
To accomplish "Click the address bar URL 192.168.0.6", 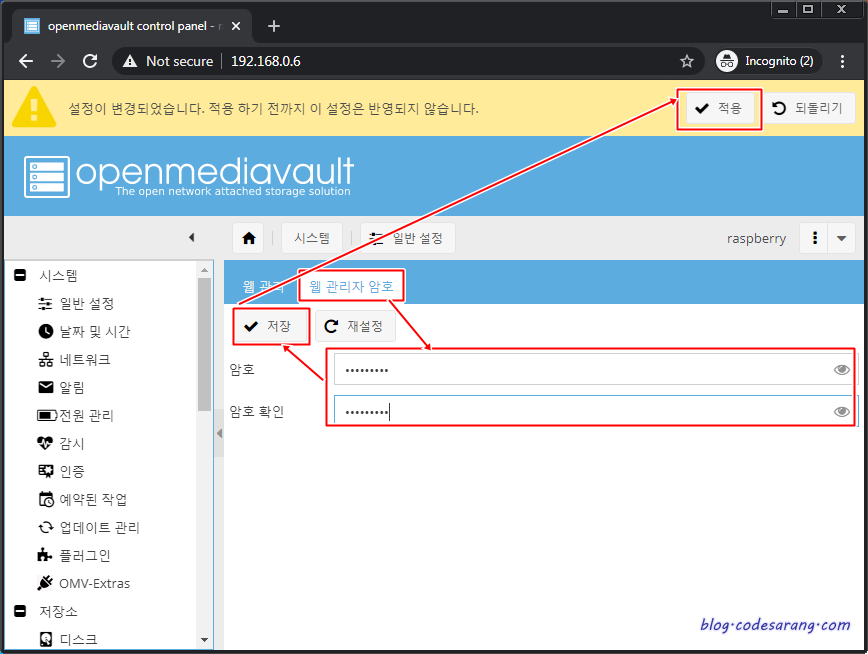I will point(266,61).
